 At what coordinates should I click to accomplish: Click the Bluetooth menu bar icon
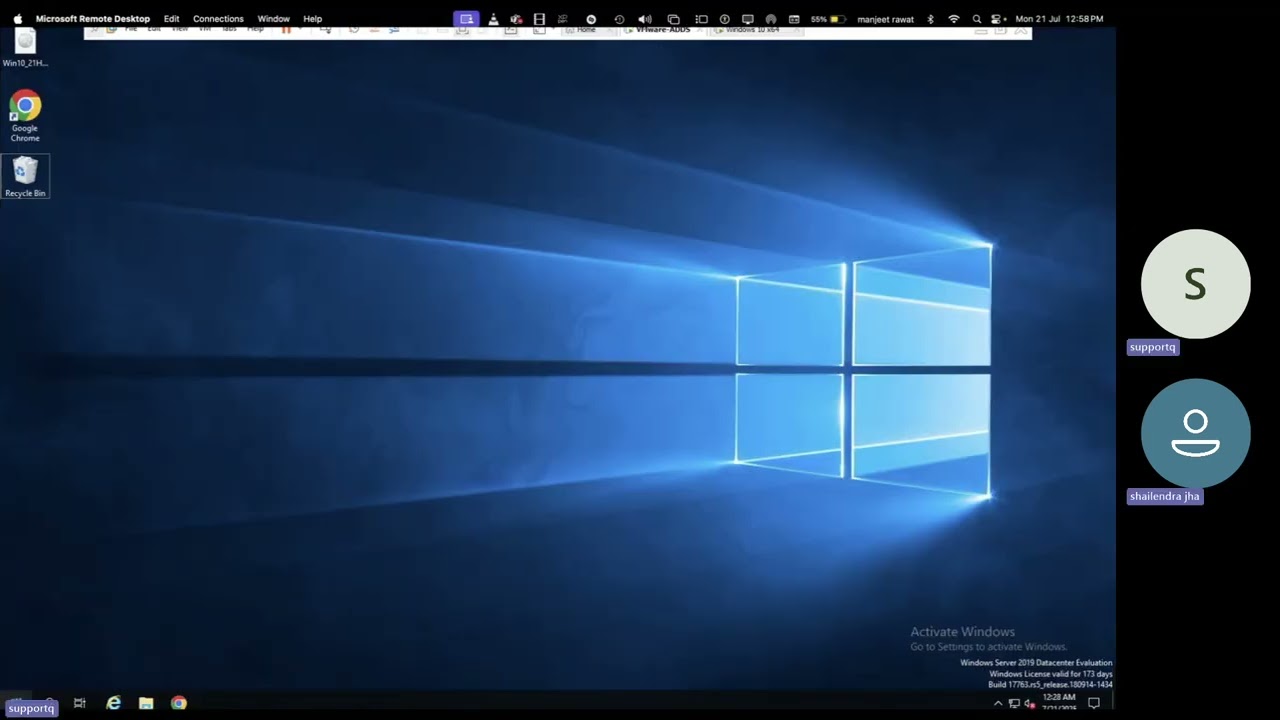pyautogui.click(x=930, y=18)
